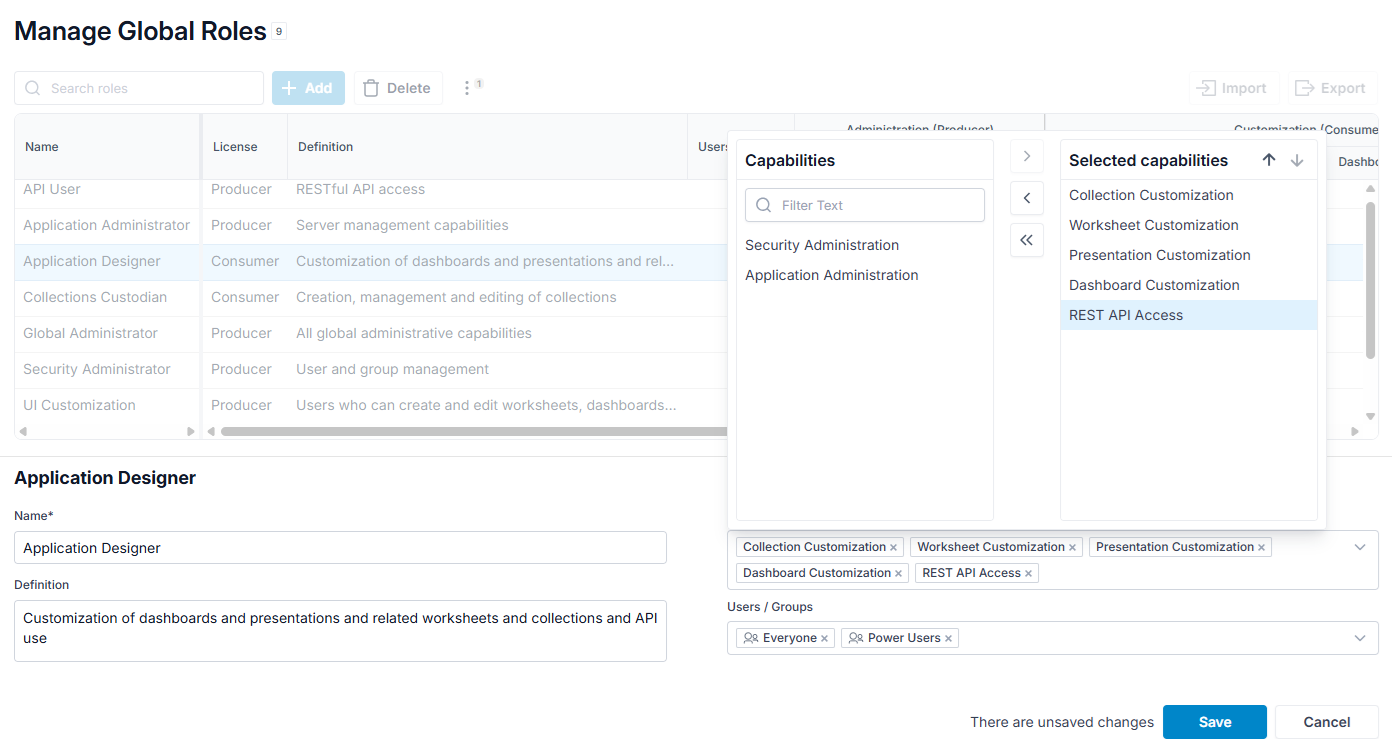The height and width of the screenshot is (751, 1392).
Task: Click the remove-all double chevron button
Action: [x=1027, y=240]
